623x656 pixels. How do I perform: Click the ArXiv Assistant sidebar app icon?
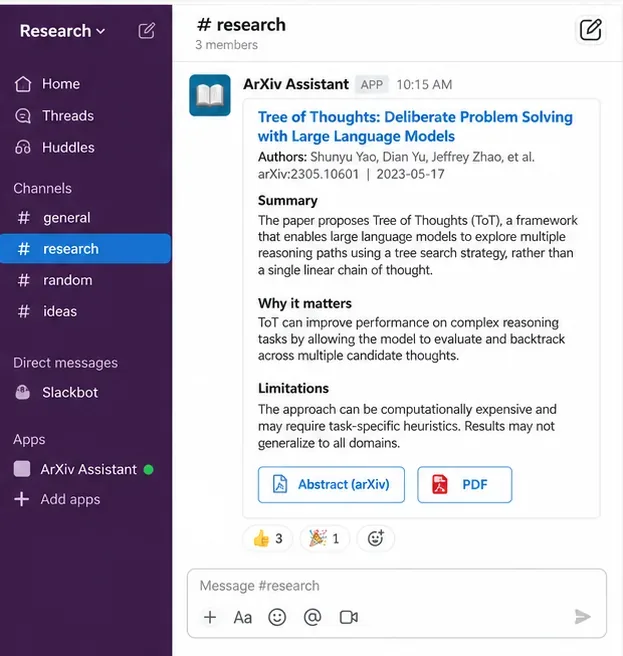click(x=22, y=469)
